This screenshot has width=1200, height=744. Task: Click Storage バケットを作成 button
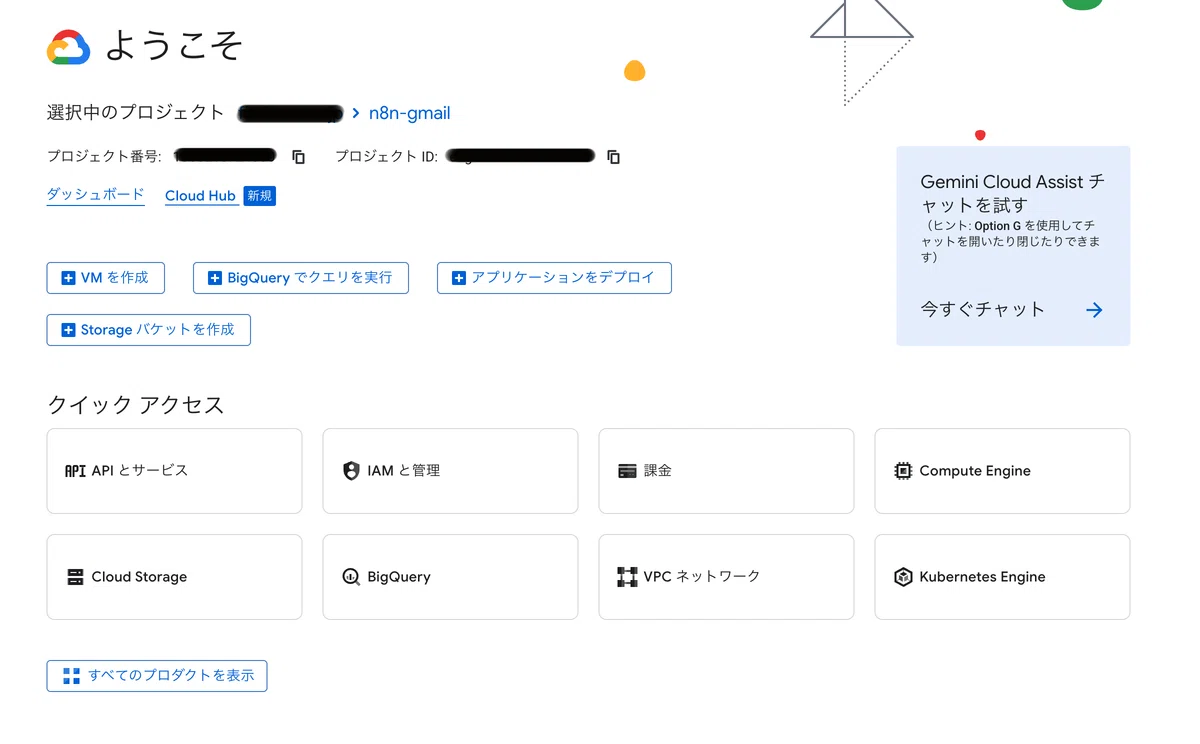148,330
